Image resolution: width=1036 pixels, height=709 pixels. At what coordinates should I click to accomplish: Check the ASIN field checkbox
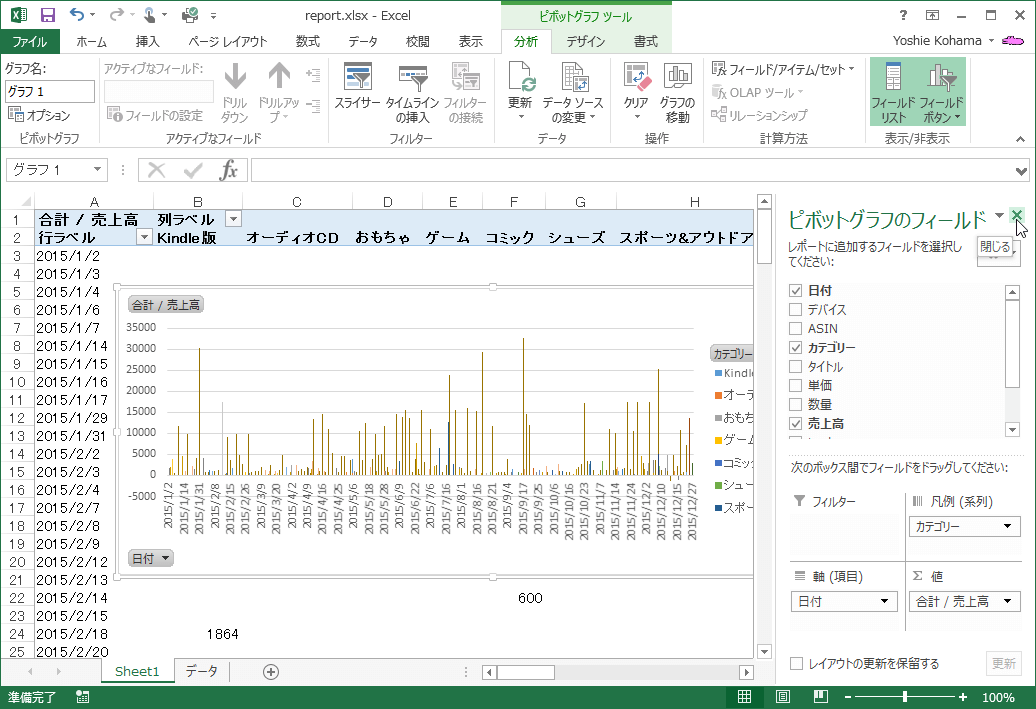796,328
